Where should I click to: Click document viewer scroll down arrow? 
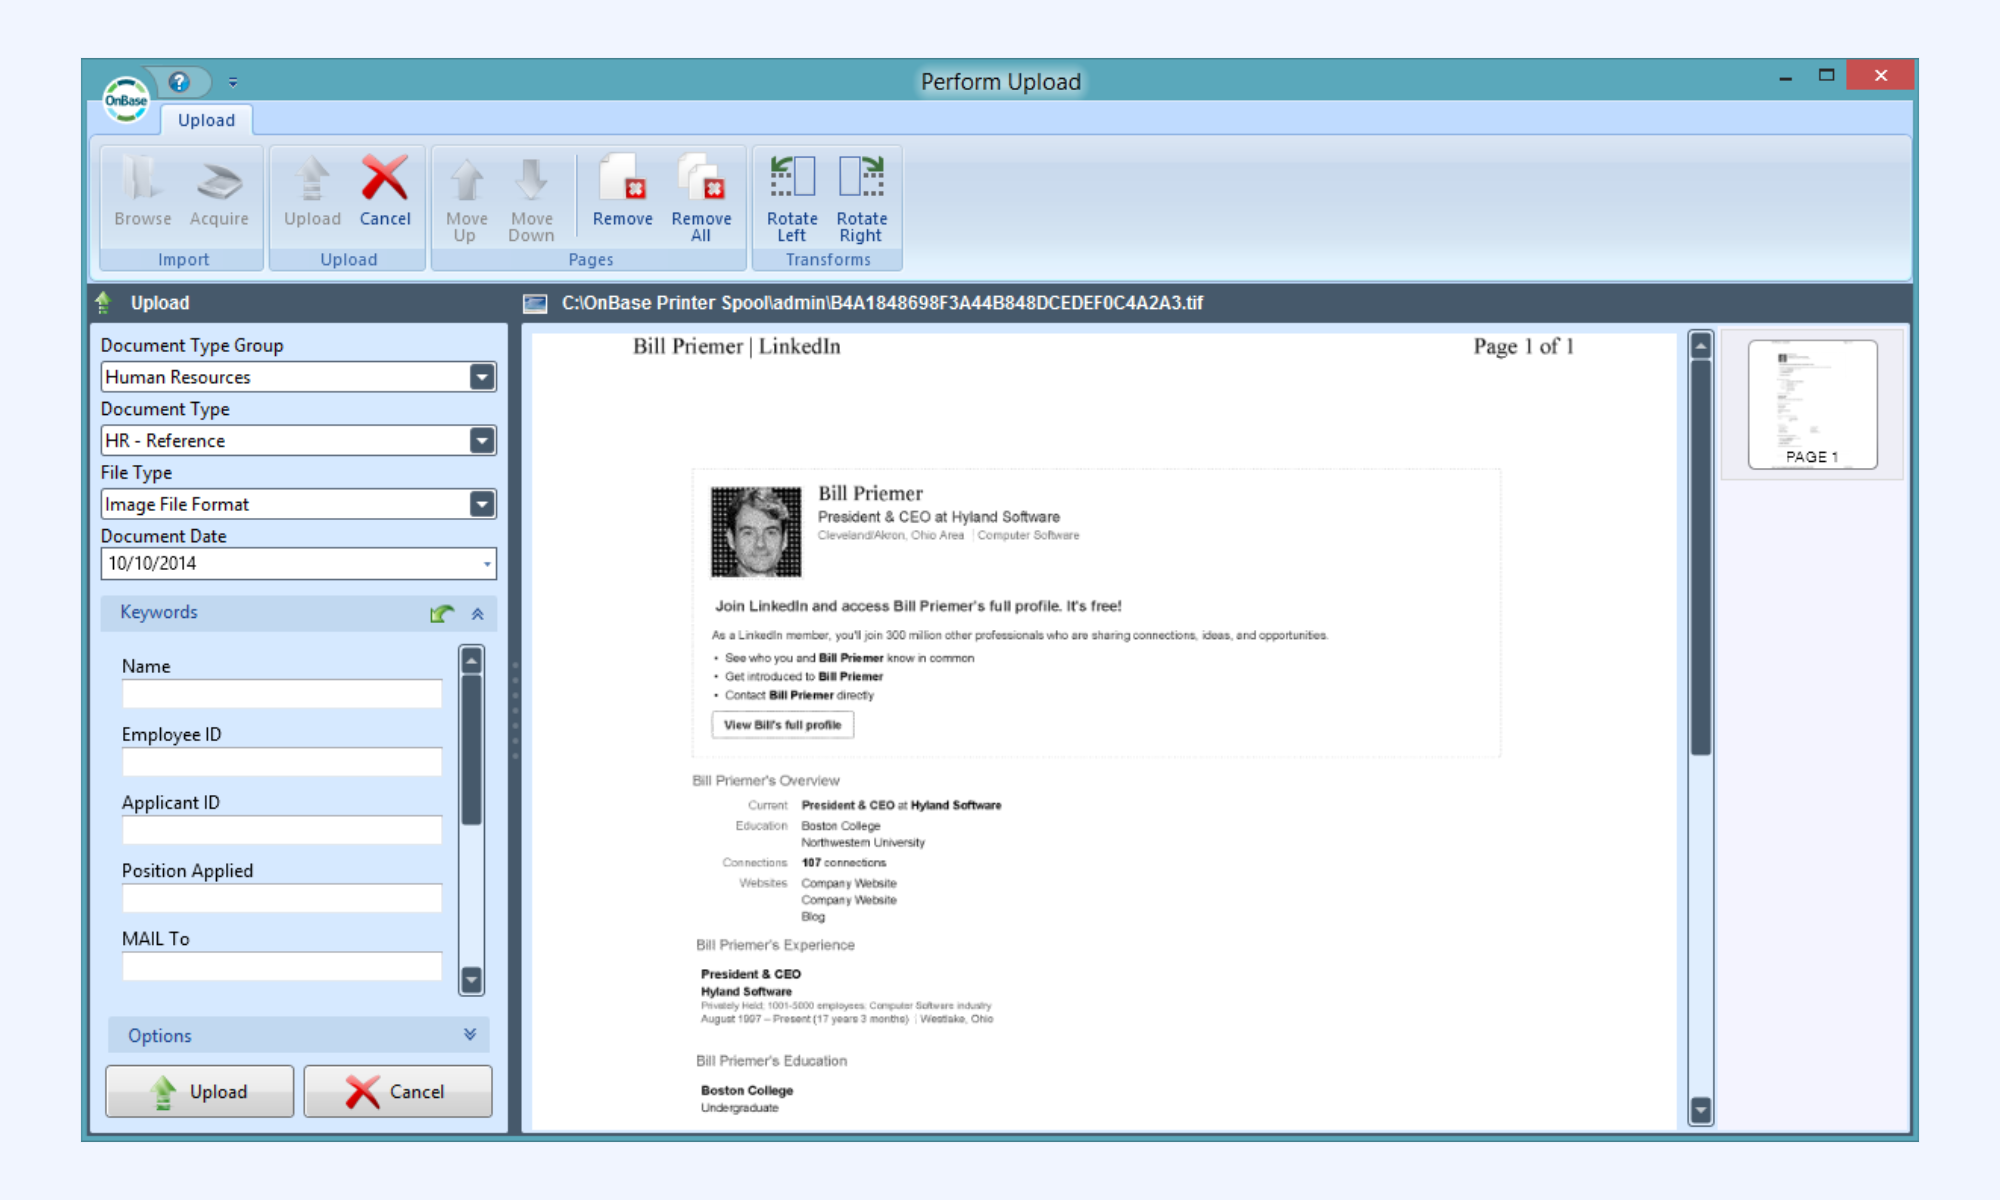point(1700,1110)
